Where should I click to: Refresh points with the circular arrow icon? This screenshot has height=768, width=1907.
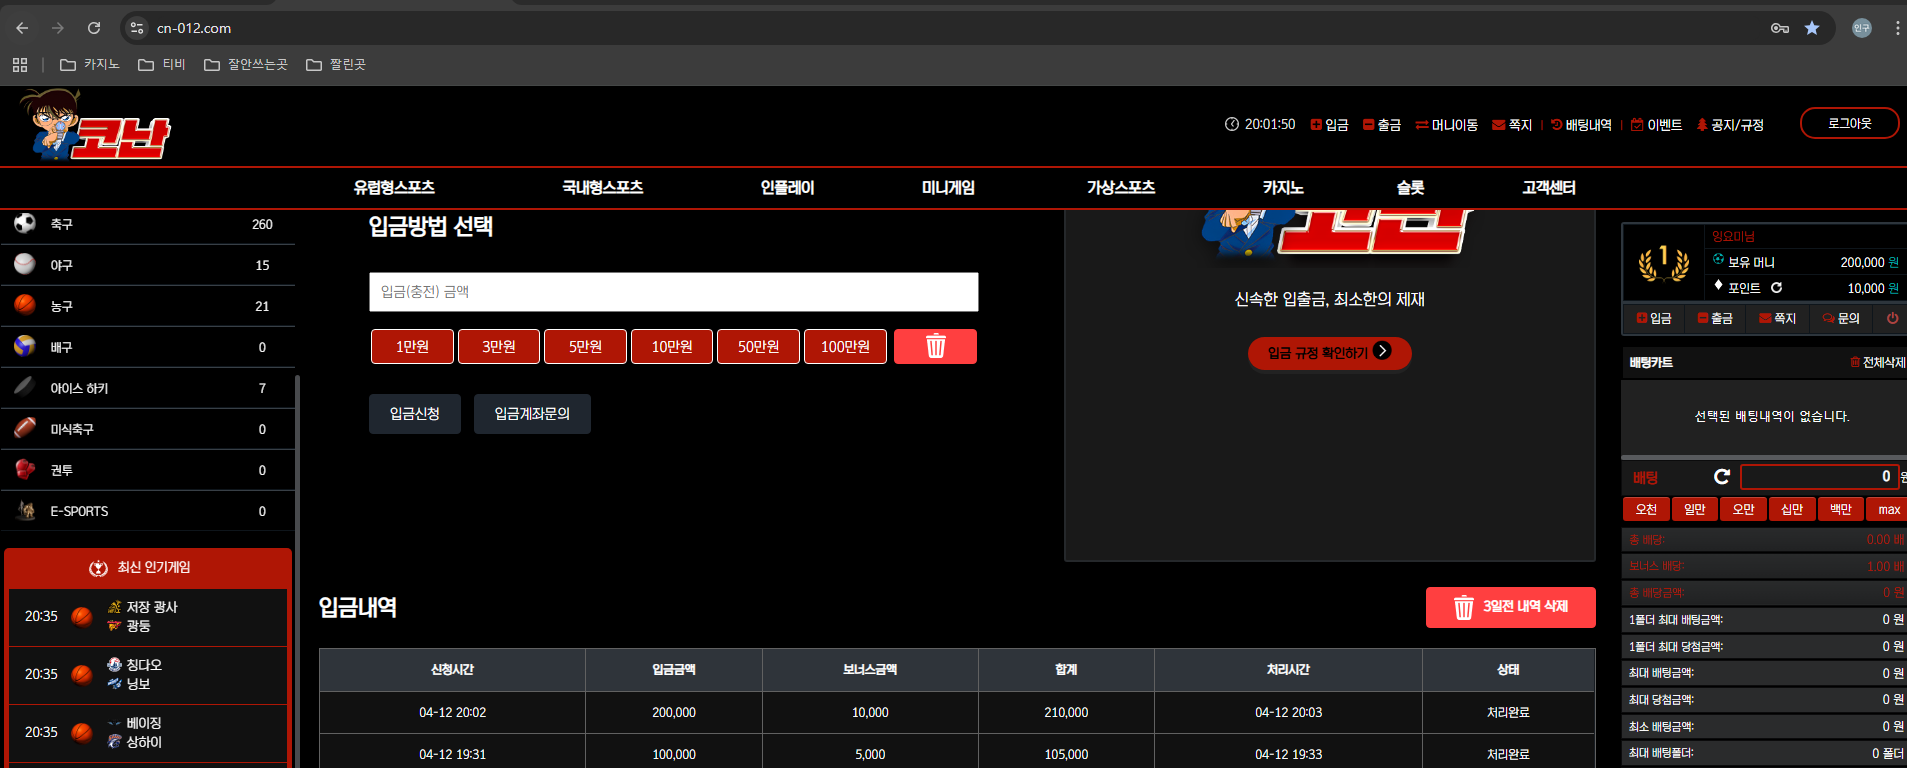click(1776, 288)
